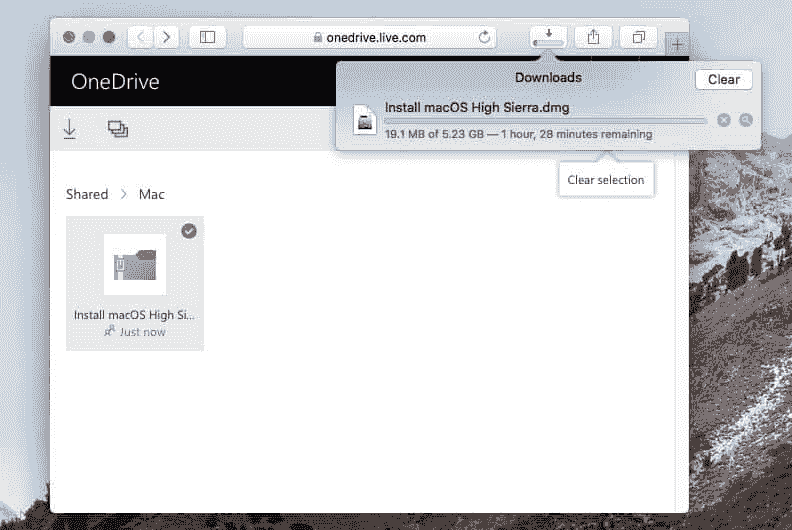Click the onedrive.live.com address bar

click(x=370, y=37)
